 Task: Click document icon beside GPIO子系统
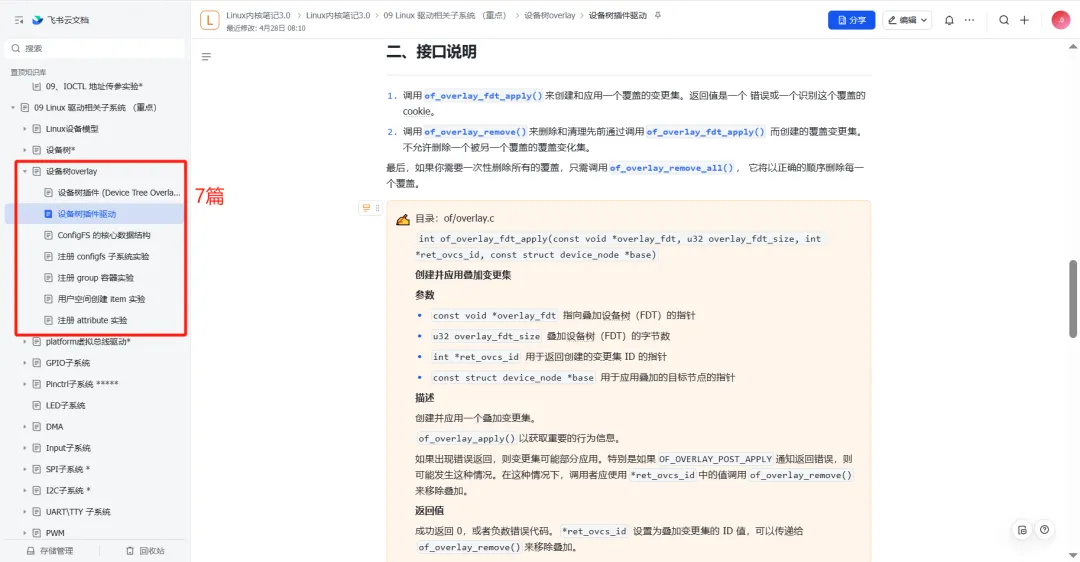(37, 363)
